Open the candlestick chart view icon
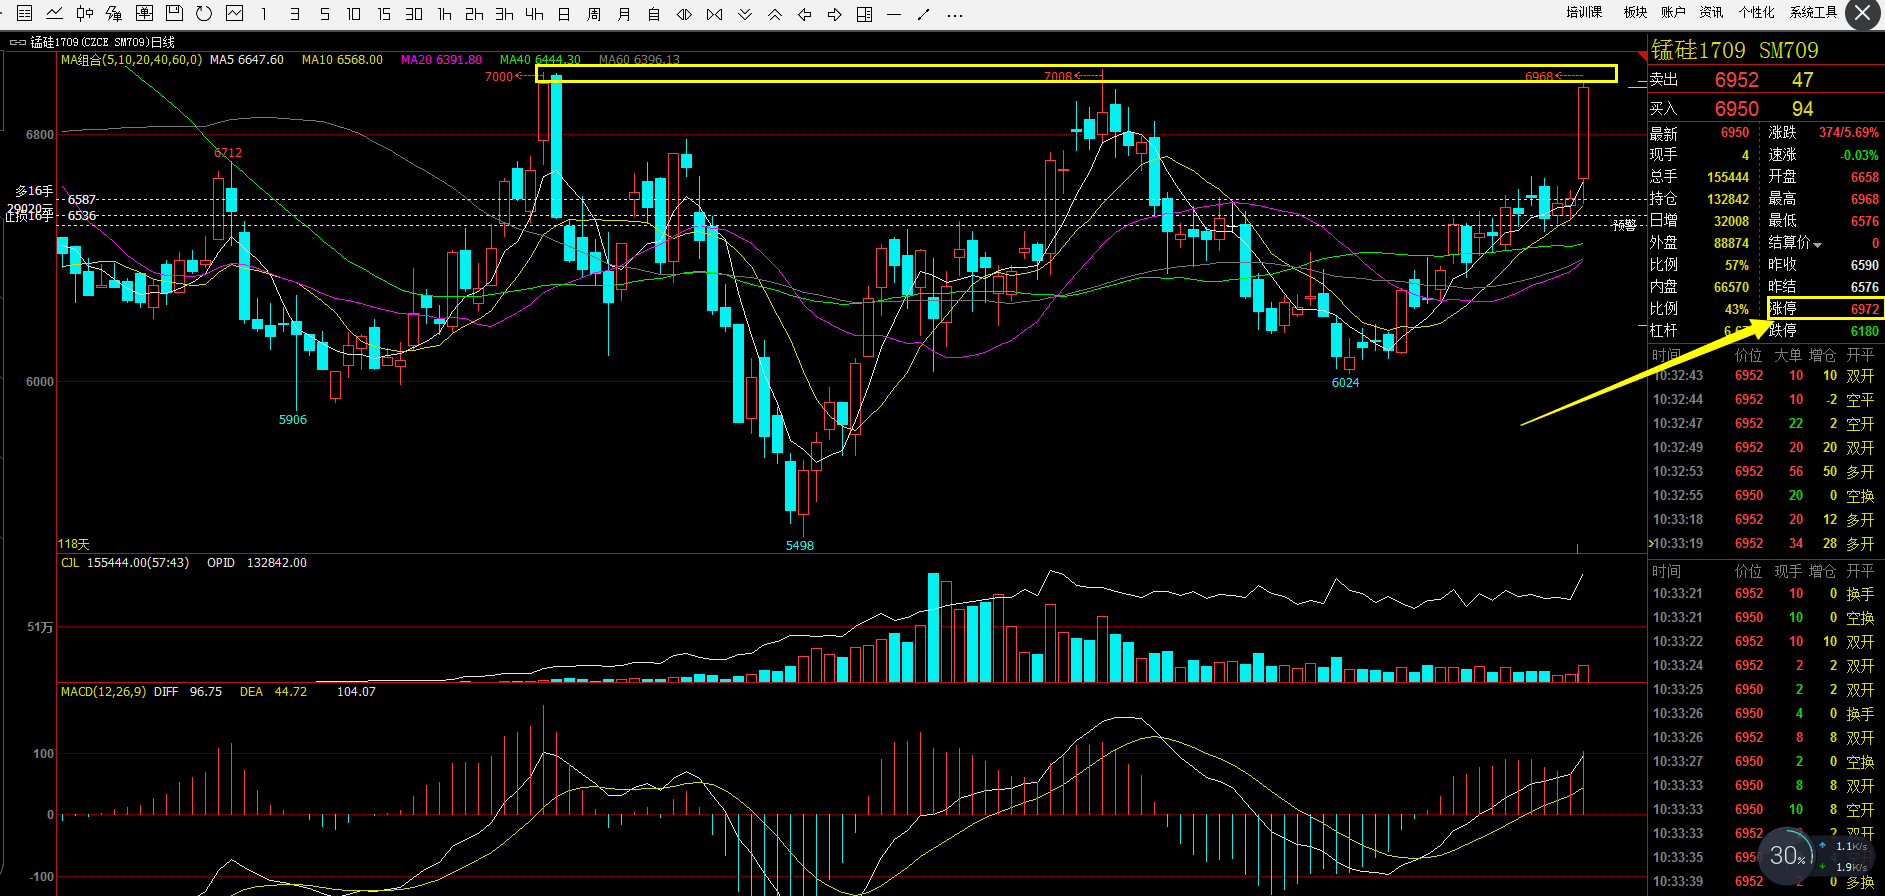The height and width of the screenshot is (896, 1885). click(x=85, y=13)
